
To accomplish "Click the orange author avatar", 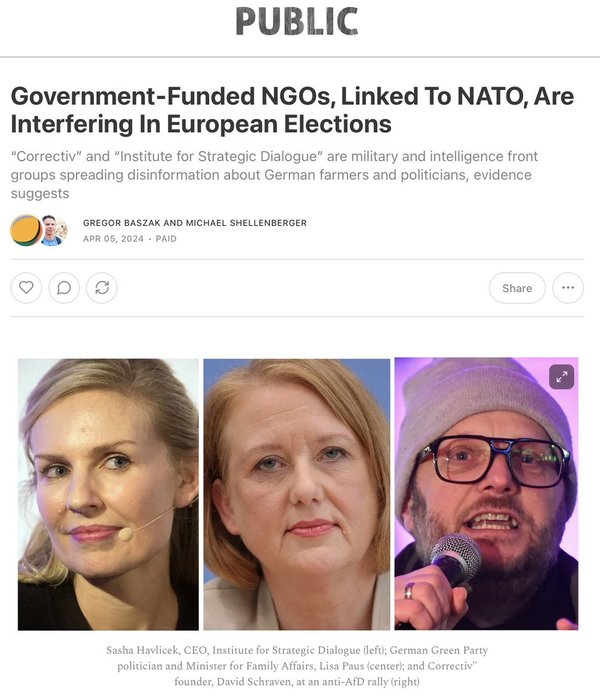I will click(x=26, y=230).
